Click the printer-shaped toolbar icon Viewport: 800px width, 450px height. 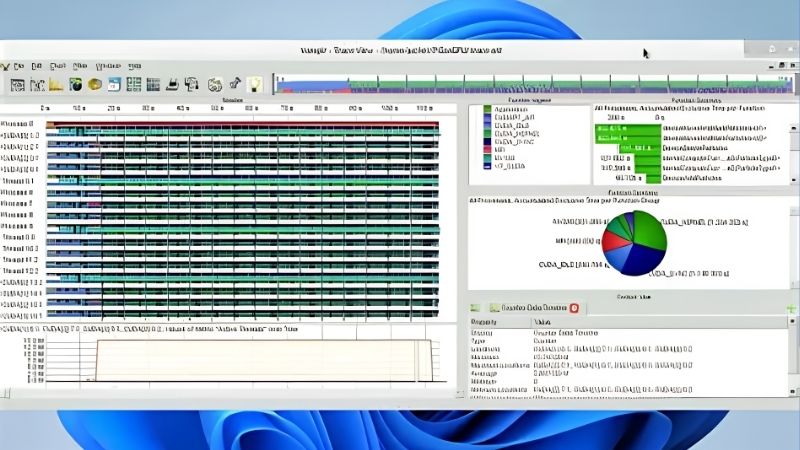pos(172,85)
